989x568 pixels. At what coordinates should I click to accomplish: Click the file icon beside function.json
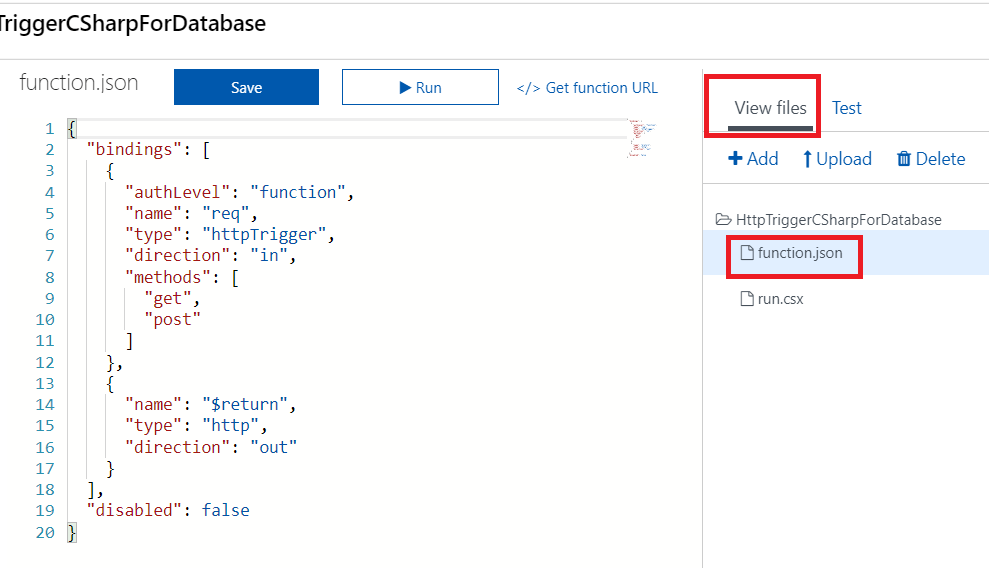pos(747,253)
